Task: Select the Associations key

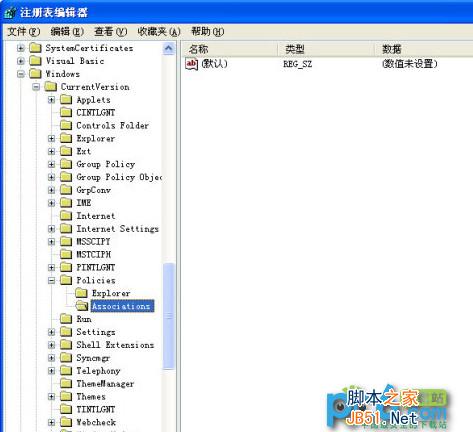Action: [x=122, y=306]
